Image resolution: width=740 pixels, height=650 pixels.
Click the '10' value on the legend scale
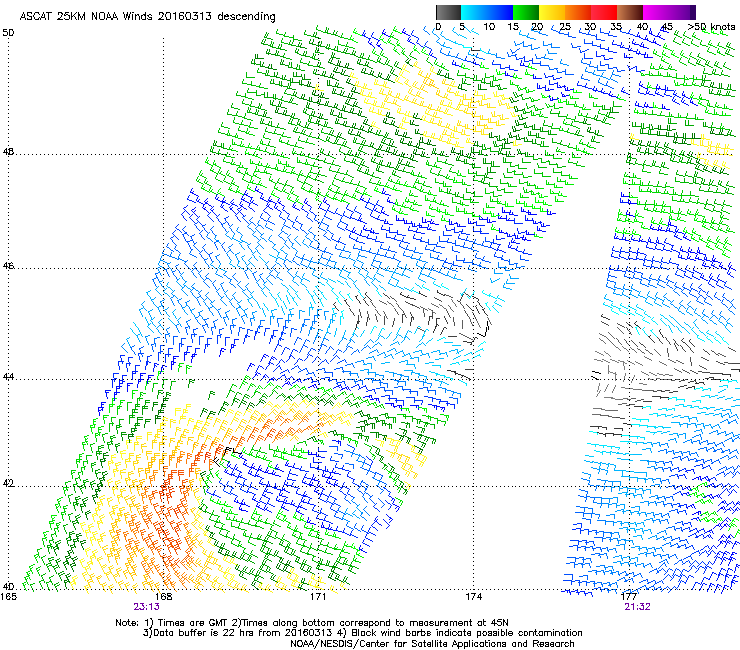point(489,27)
